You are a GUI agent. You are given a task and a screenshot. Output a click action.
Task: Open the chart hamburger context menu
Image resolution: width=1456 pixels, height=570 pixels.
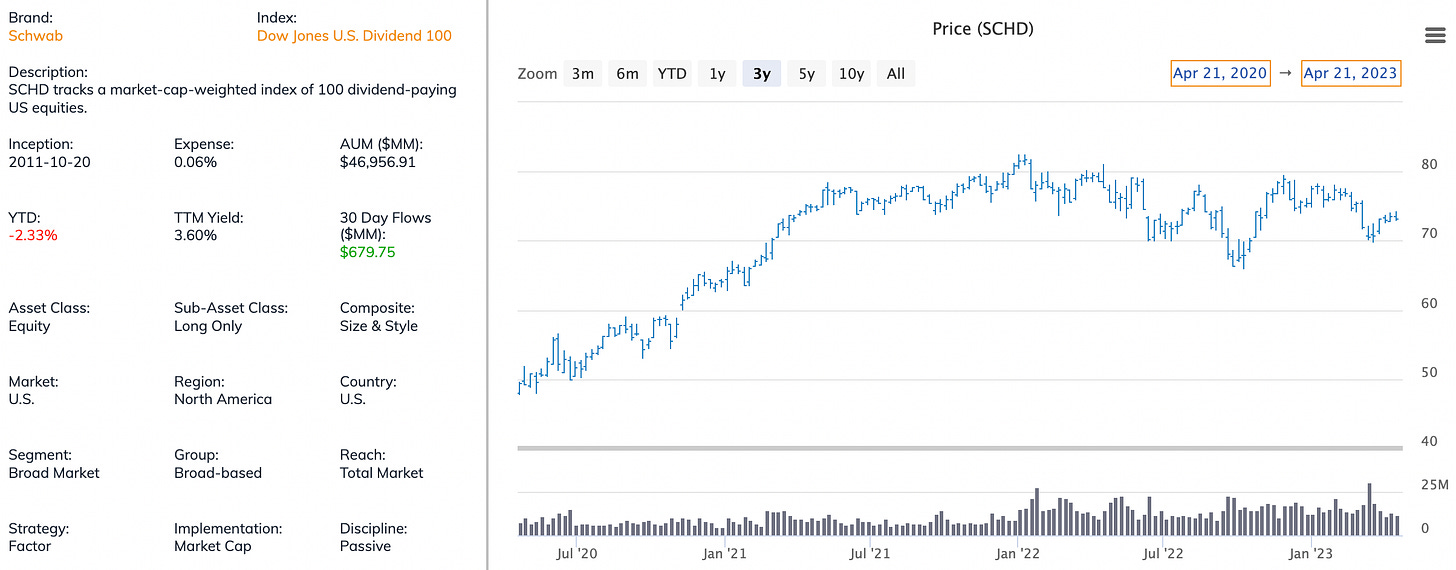coord(1436,36)
